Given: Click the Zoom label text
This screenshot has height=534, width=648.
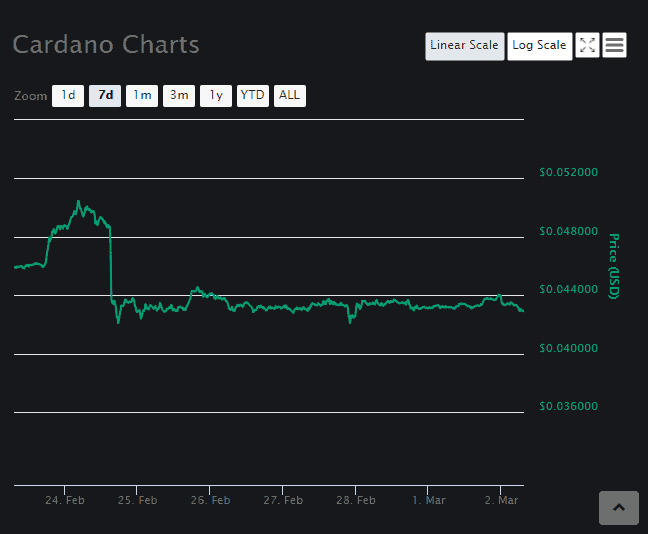Looking at the screenshot, I should point(31,96).
